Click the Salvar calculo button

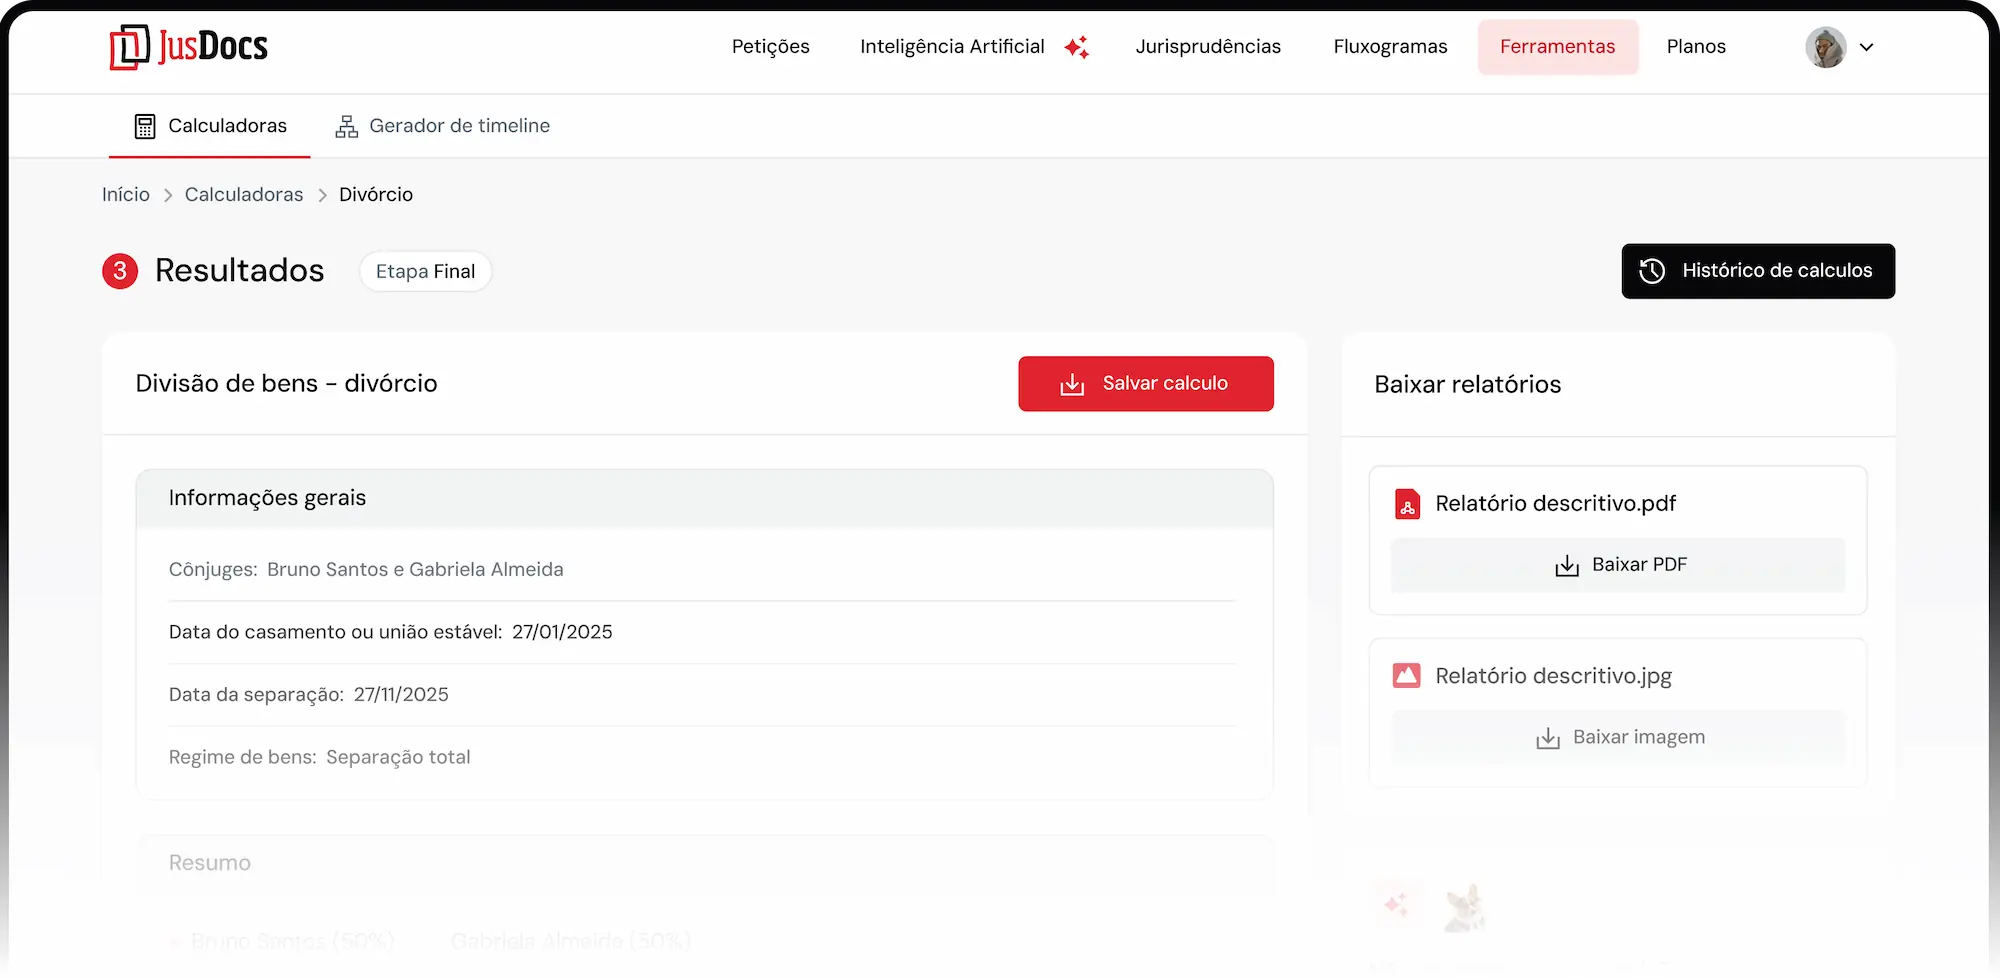1145,383
